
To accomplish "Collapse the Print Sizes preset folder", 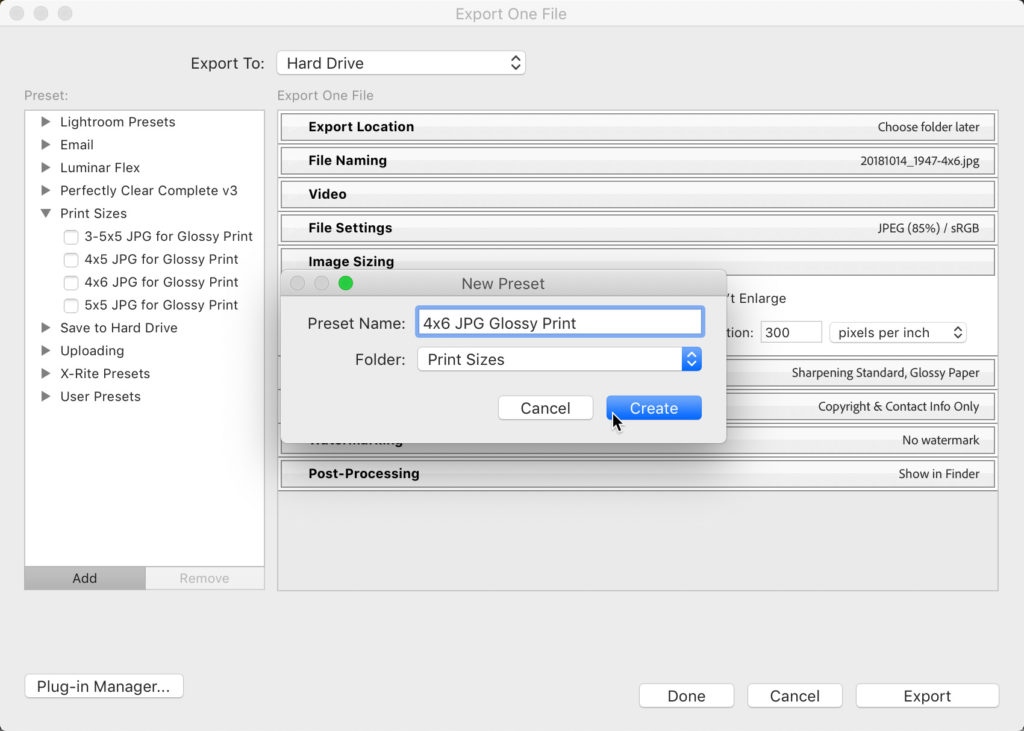I will [x=46, y=214].
